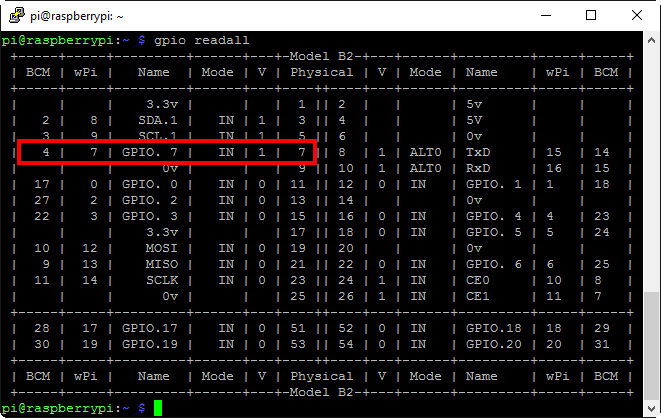661x418 pixels.
Task: Click the top 'Physical' column header
Action: point(322,72)
